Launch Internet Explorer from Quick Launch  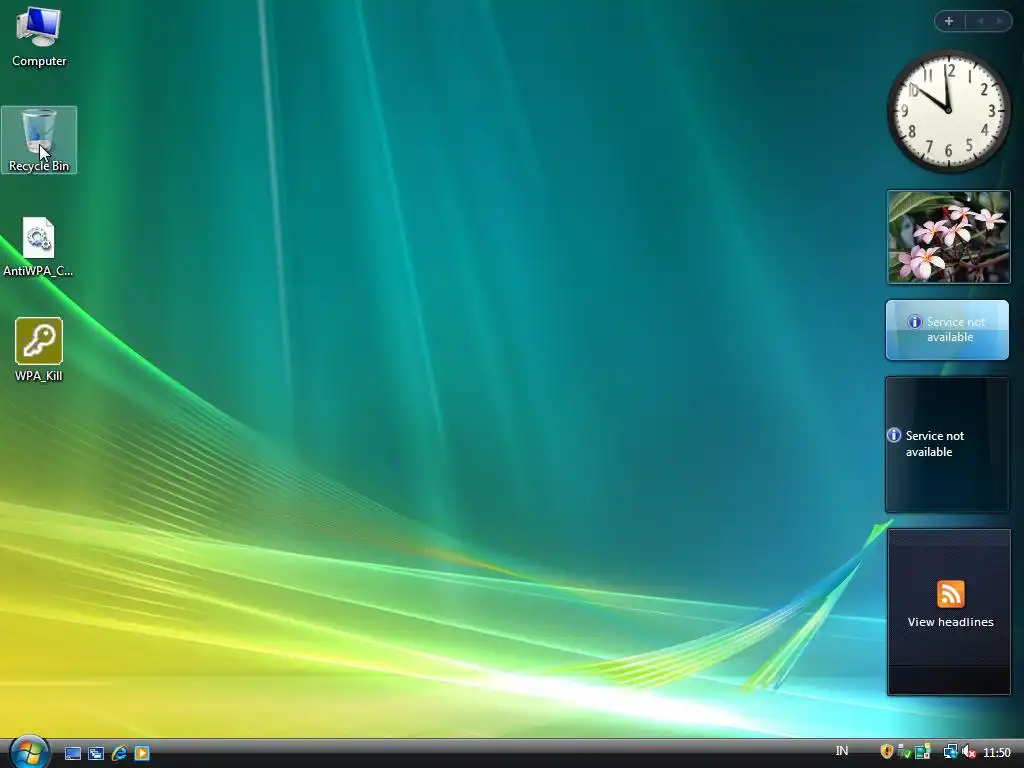coord(119,753)
